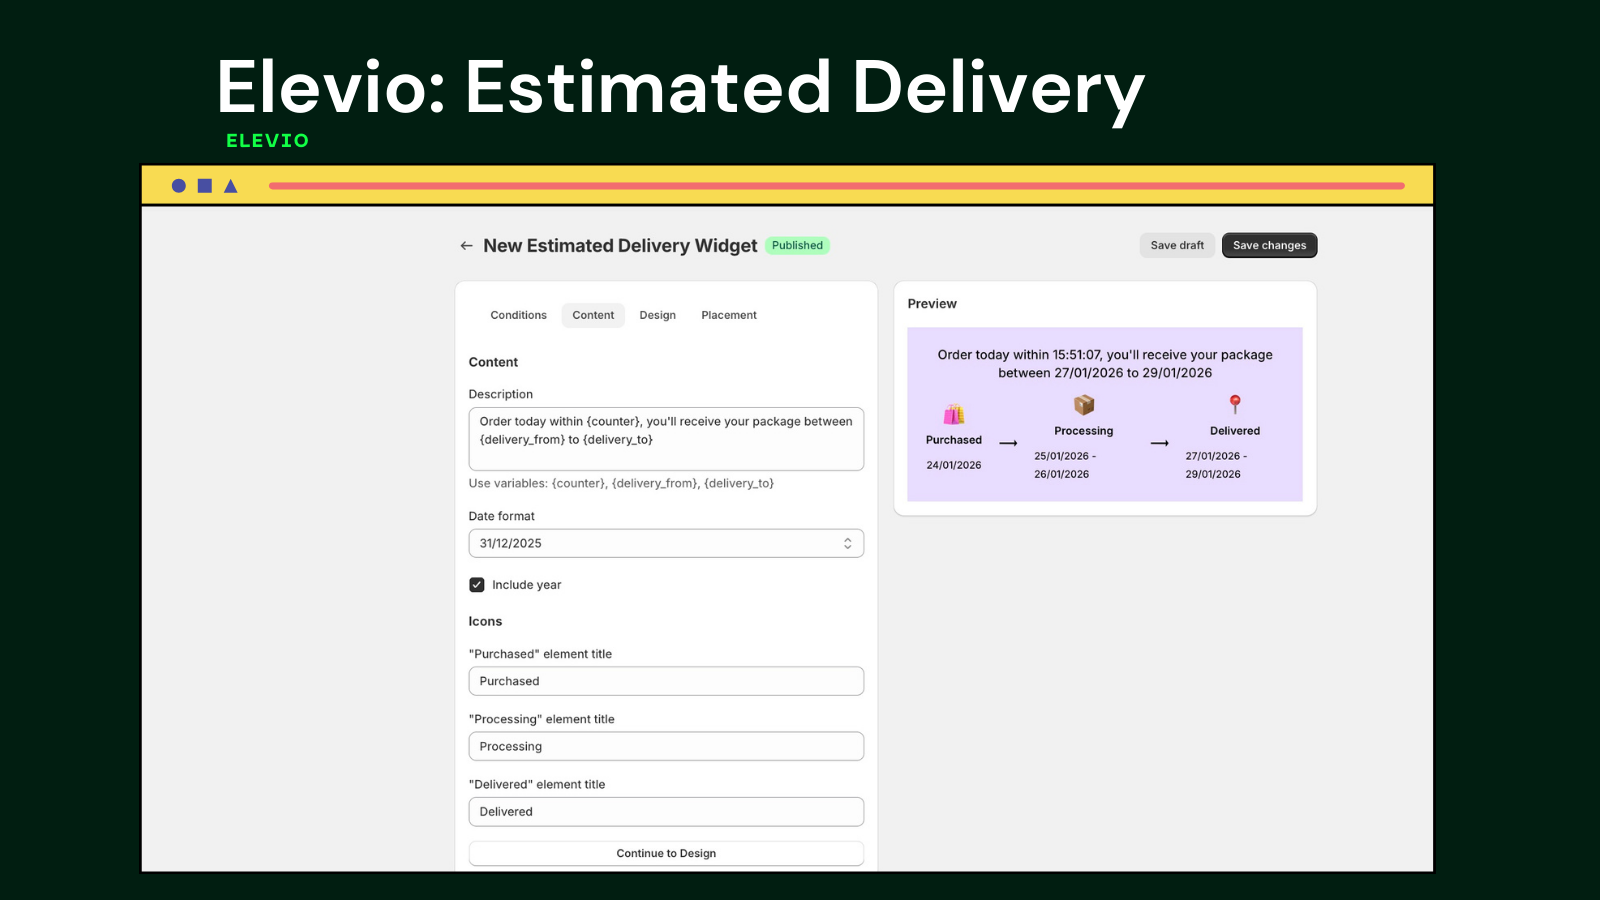Expand the 31/12/2025 format selector

pos(665,543)
